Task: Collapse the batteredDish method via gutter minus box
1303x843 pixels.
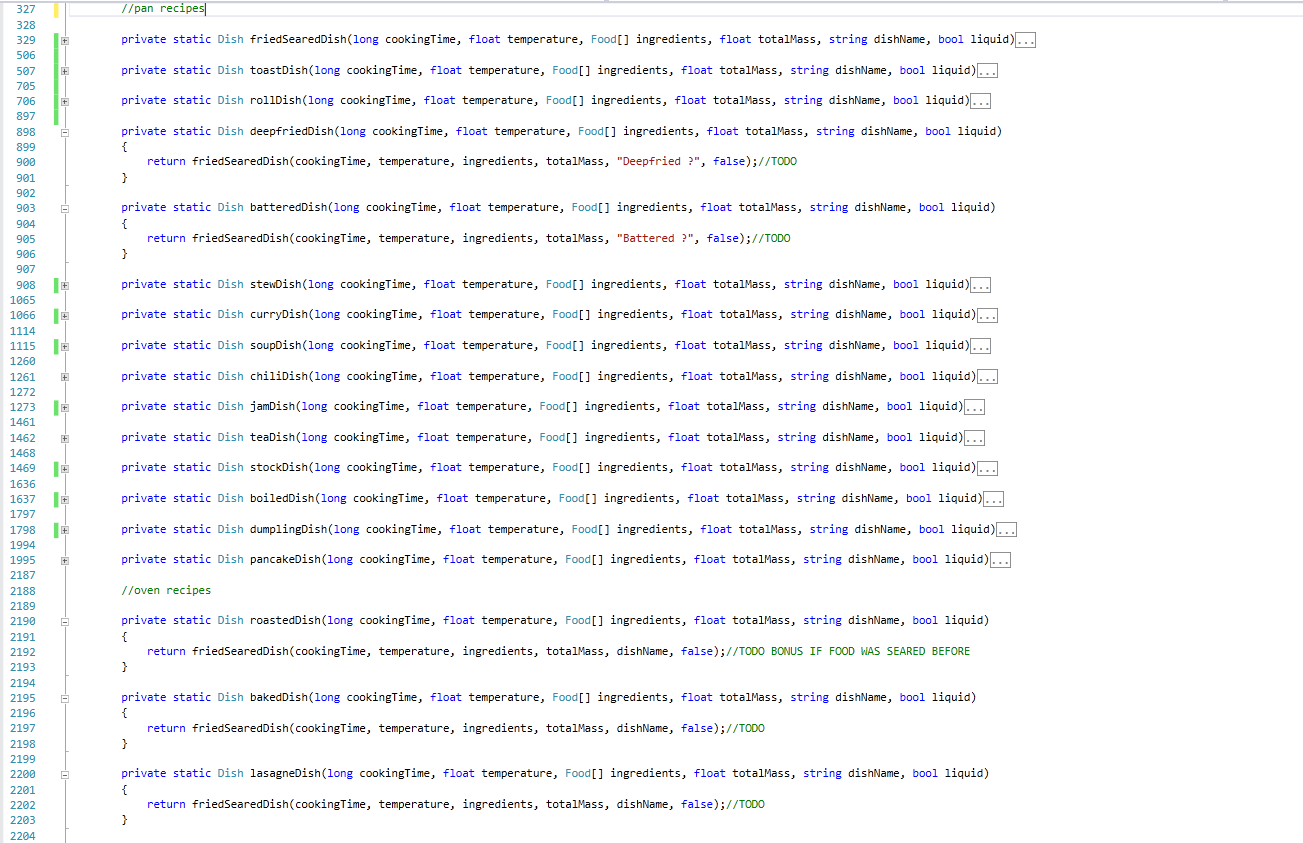Action: (65, 208)
